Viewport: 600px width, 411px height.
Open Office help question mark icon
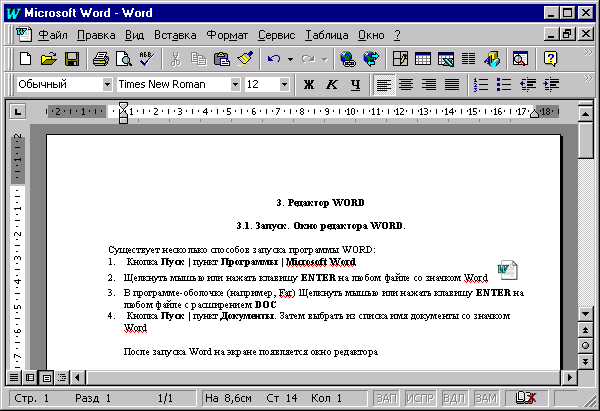[550, 59]
